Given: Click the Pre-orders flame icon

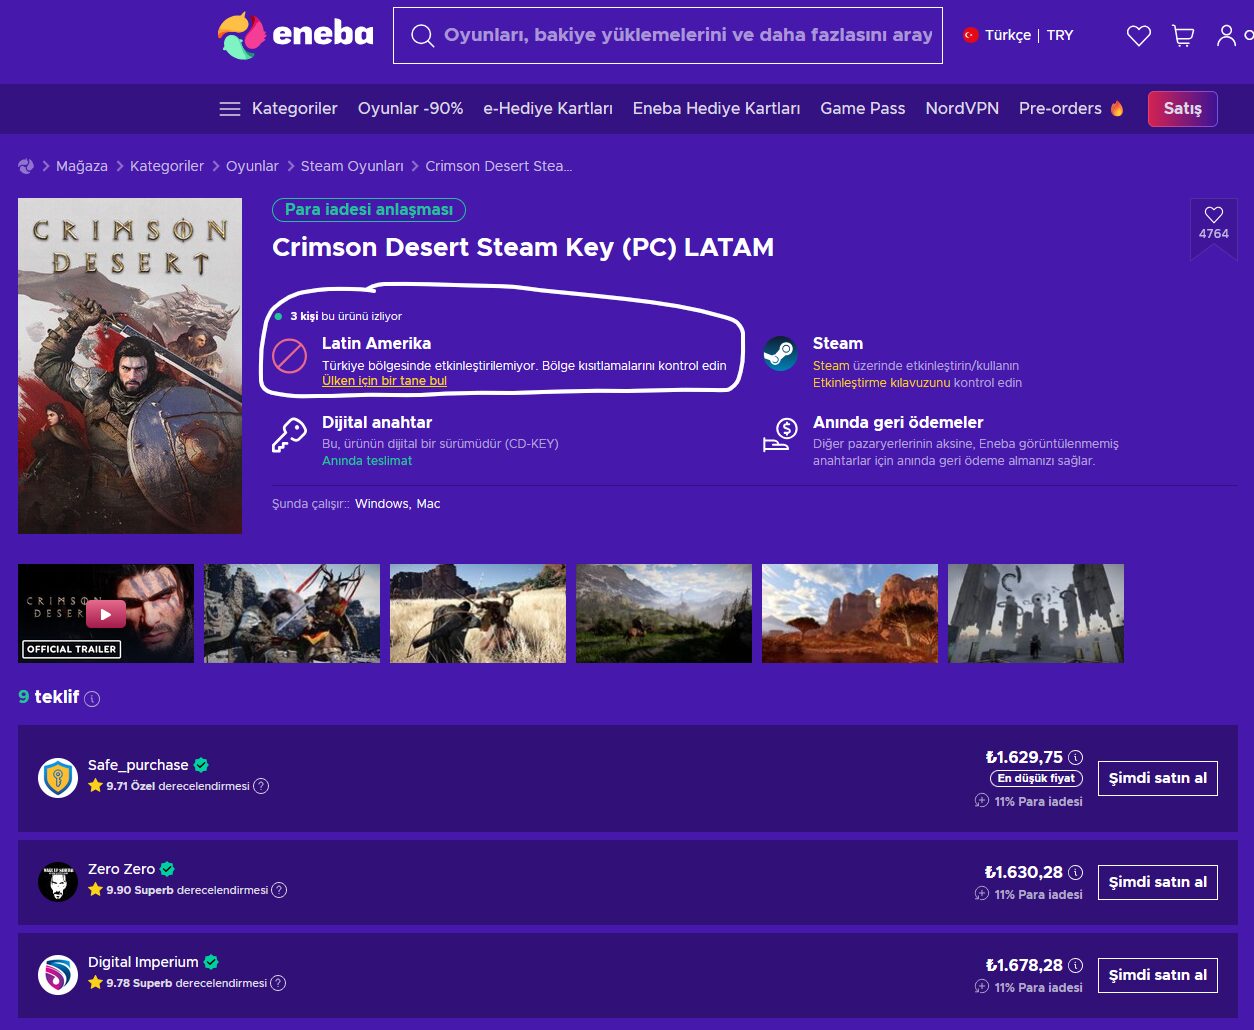Looking at the screenshot, I should tap(1116, 108).
